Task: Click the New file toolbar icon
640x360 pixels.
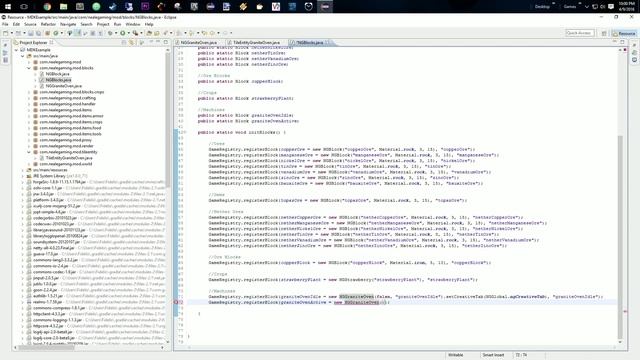Action: click(5, 33)
